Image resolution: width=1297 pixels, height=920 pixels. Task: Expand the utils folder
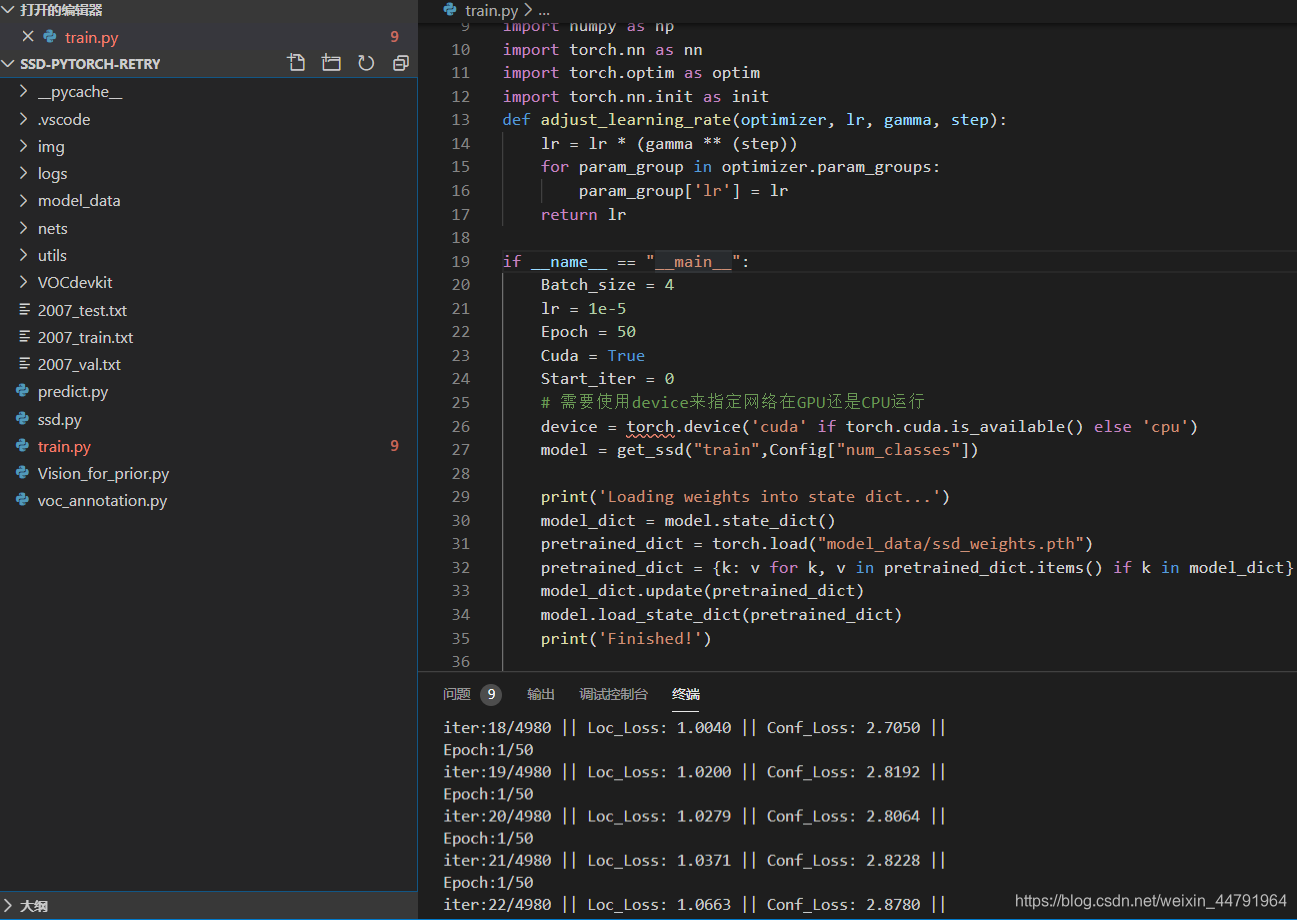pos(24,255)
